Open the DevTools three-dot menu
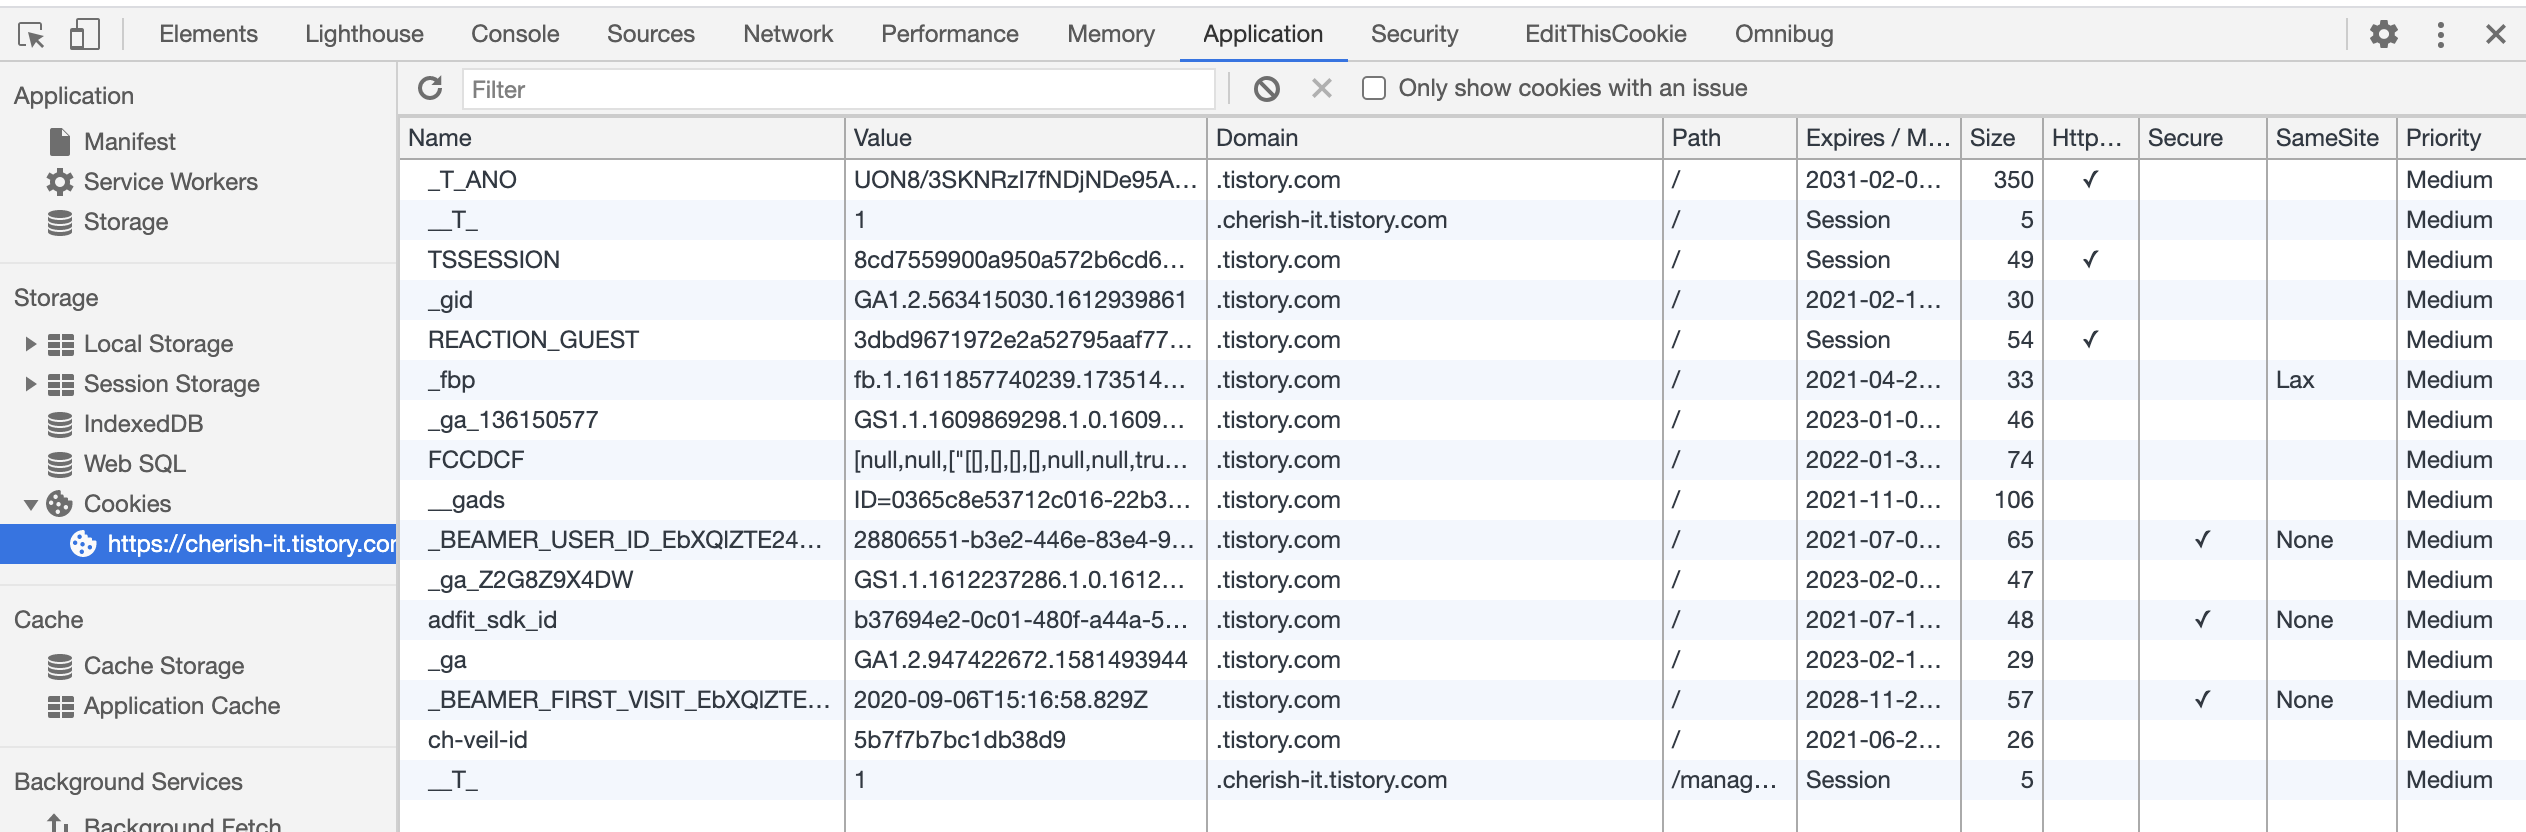The height and width of the screenshot is (832, 2526). click(2441, 34)
